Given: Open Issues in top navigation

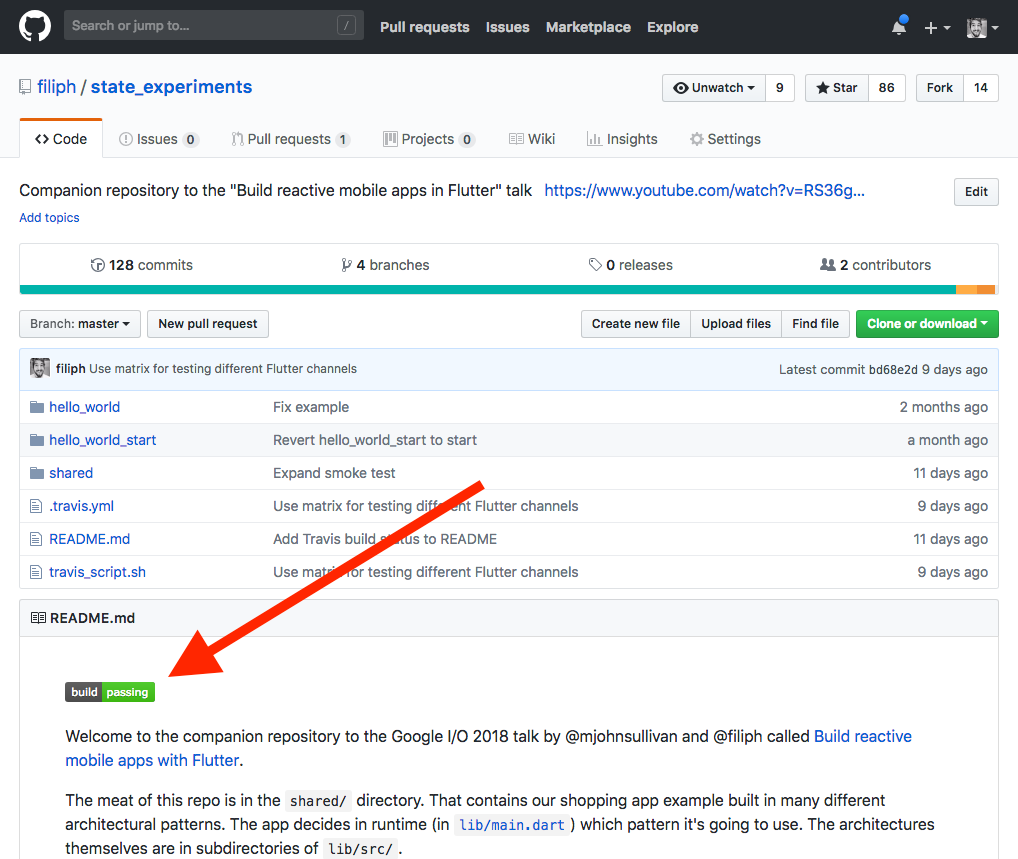Looking at the screenshot, I should [x=508, y=27].
